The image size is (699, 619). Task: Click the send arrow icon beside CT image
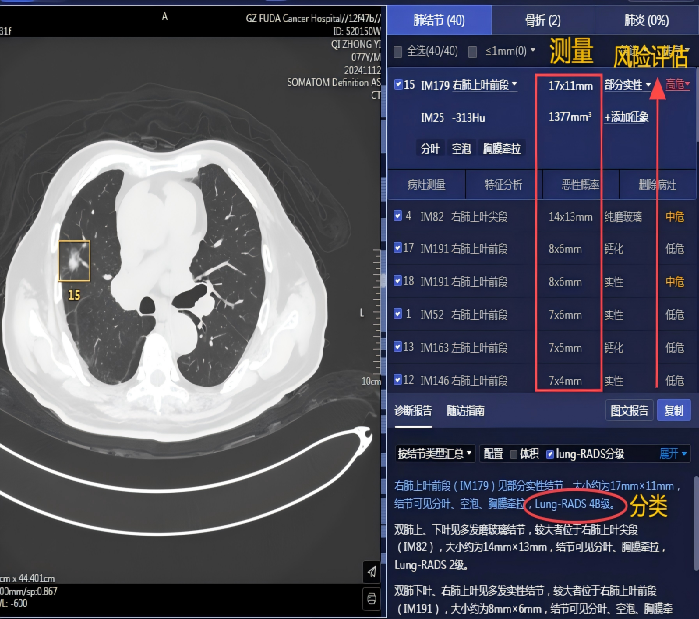point(370,570)
